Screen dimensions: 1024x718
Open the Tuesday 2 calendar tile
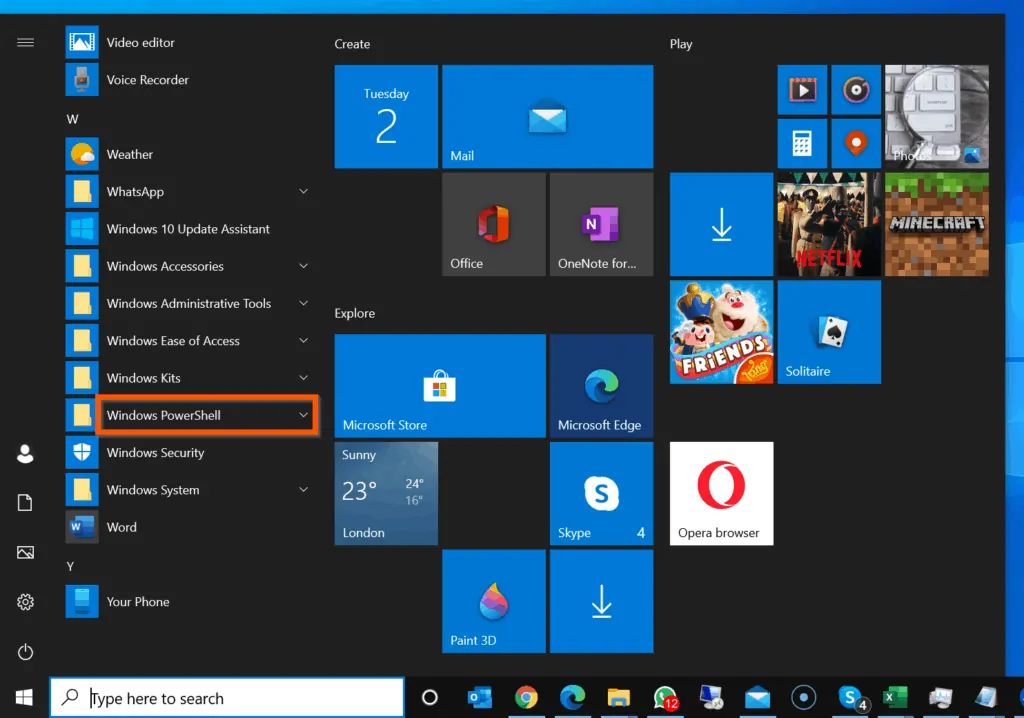click(x=386, y=116)
